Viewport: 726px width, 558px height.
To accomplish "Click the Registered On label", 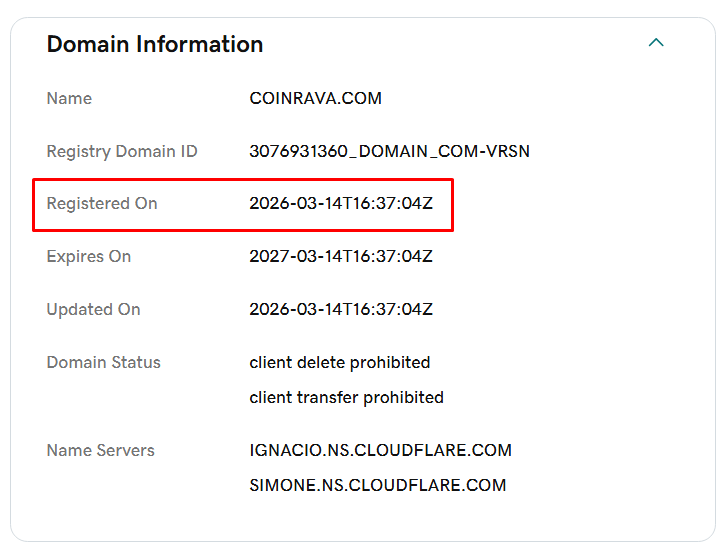I will (x=102, y=203).
